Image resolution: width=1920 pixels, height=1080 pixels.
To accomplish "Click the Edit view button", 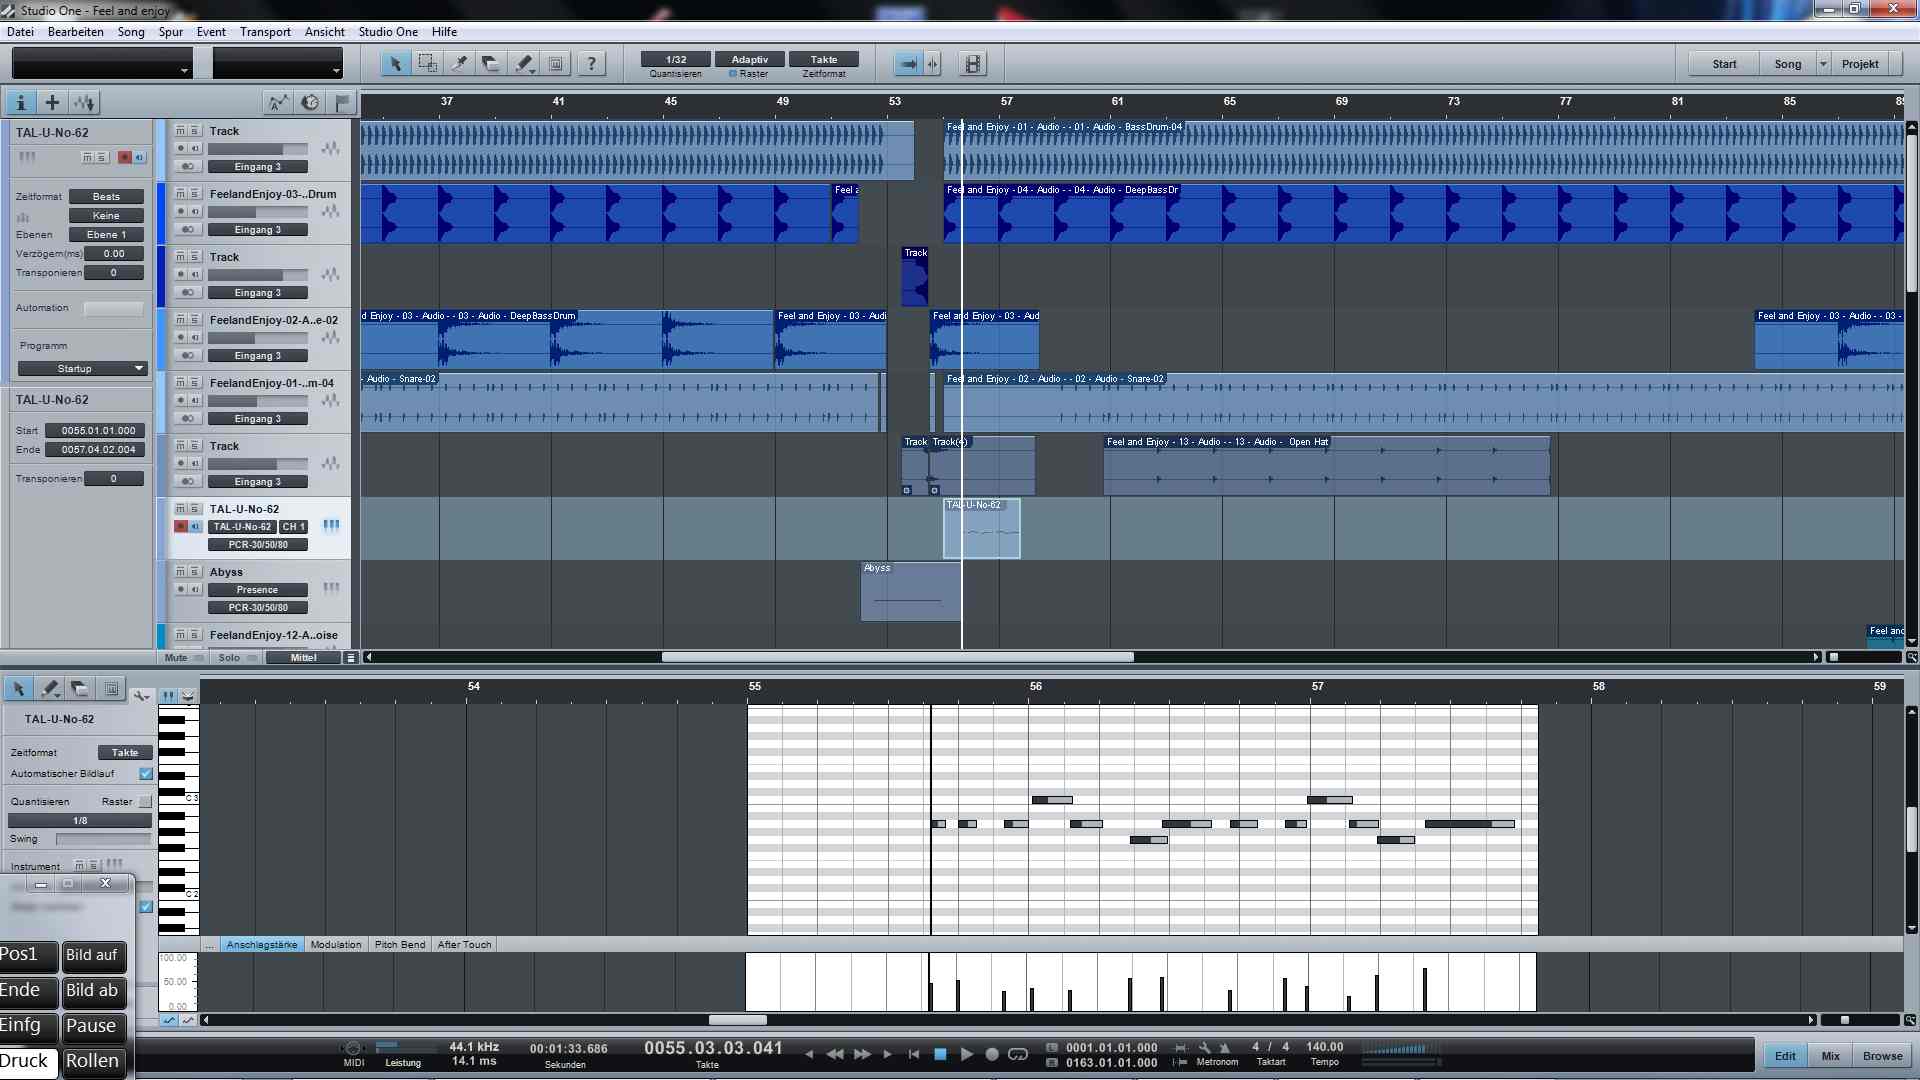I will [1785, 1056].
